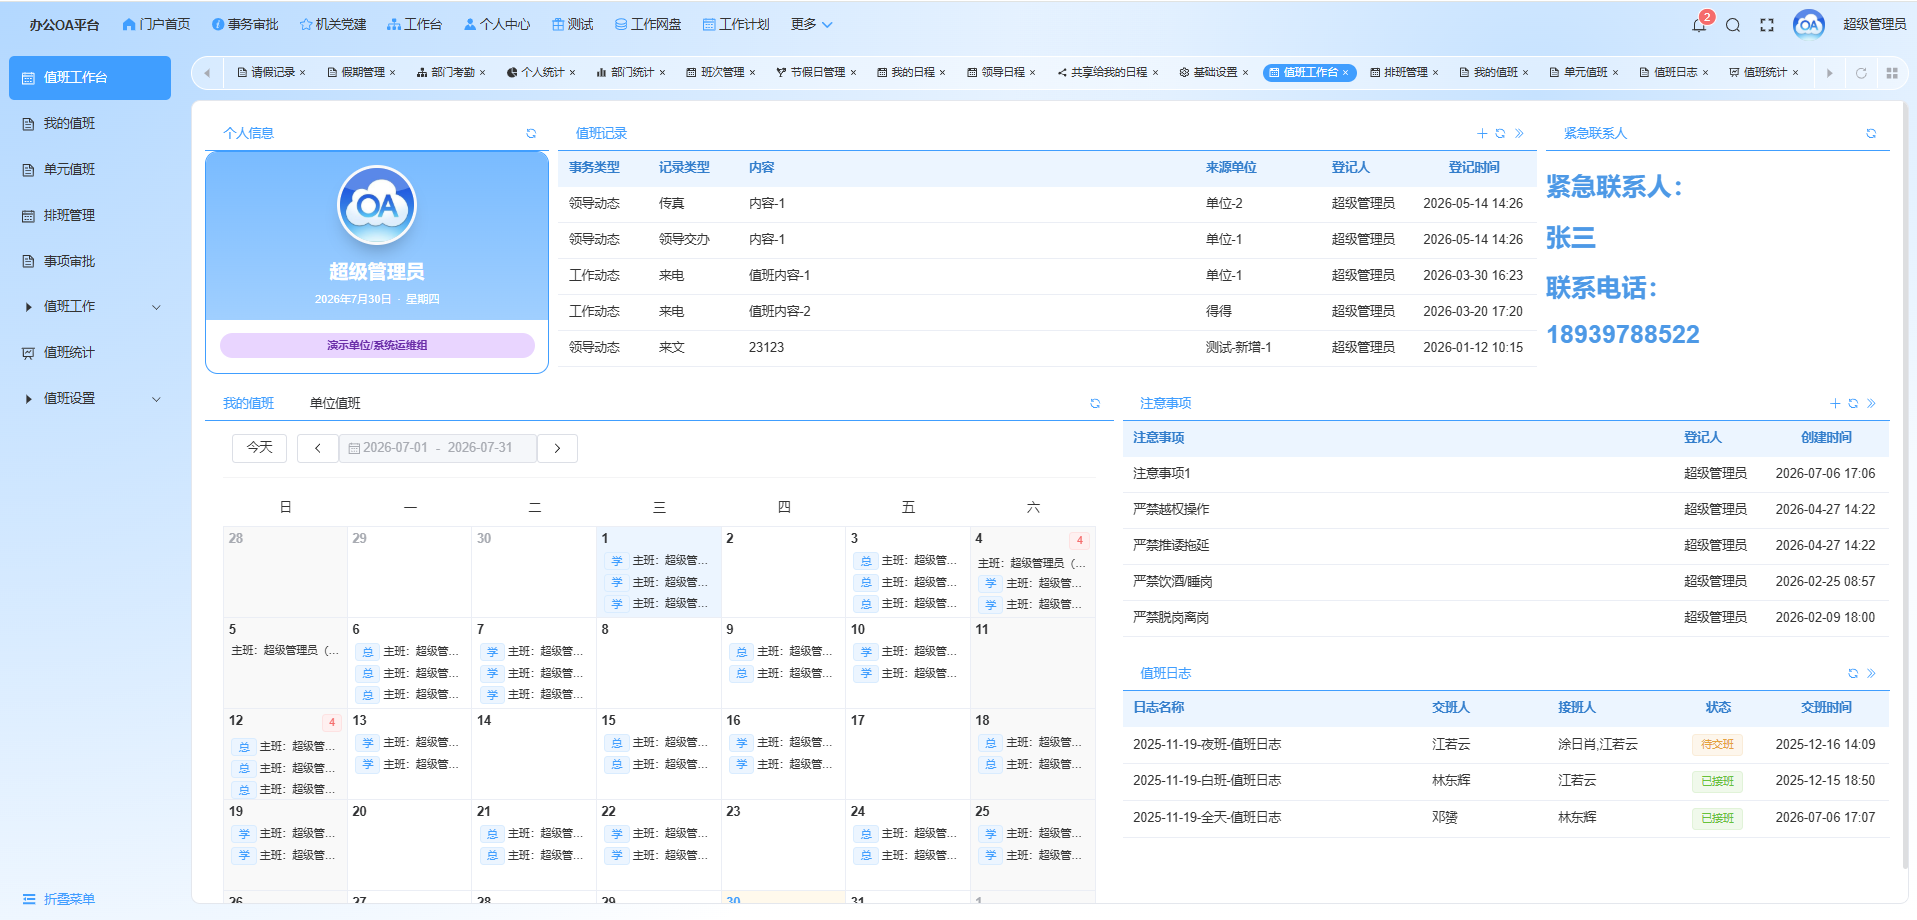Close the 值班统计 tab

tap(1795, 72)
